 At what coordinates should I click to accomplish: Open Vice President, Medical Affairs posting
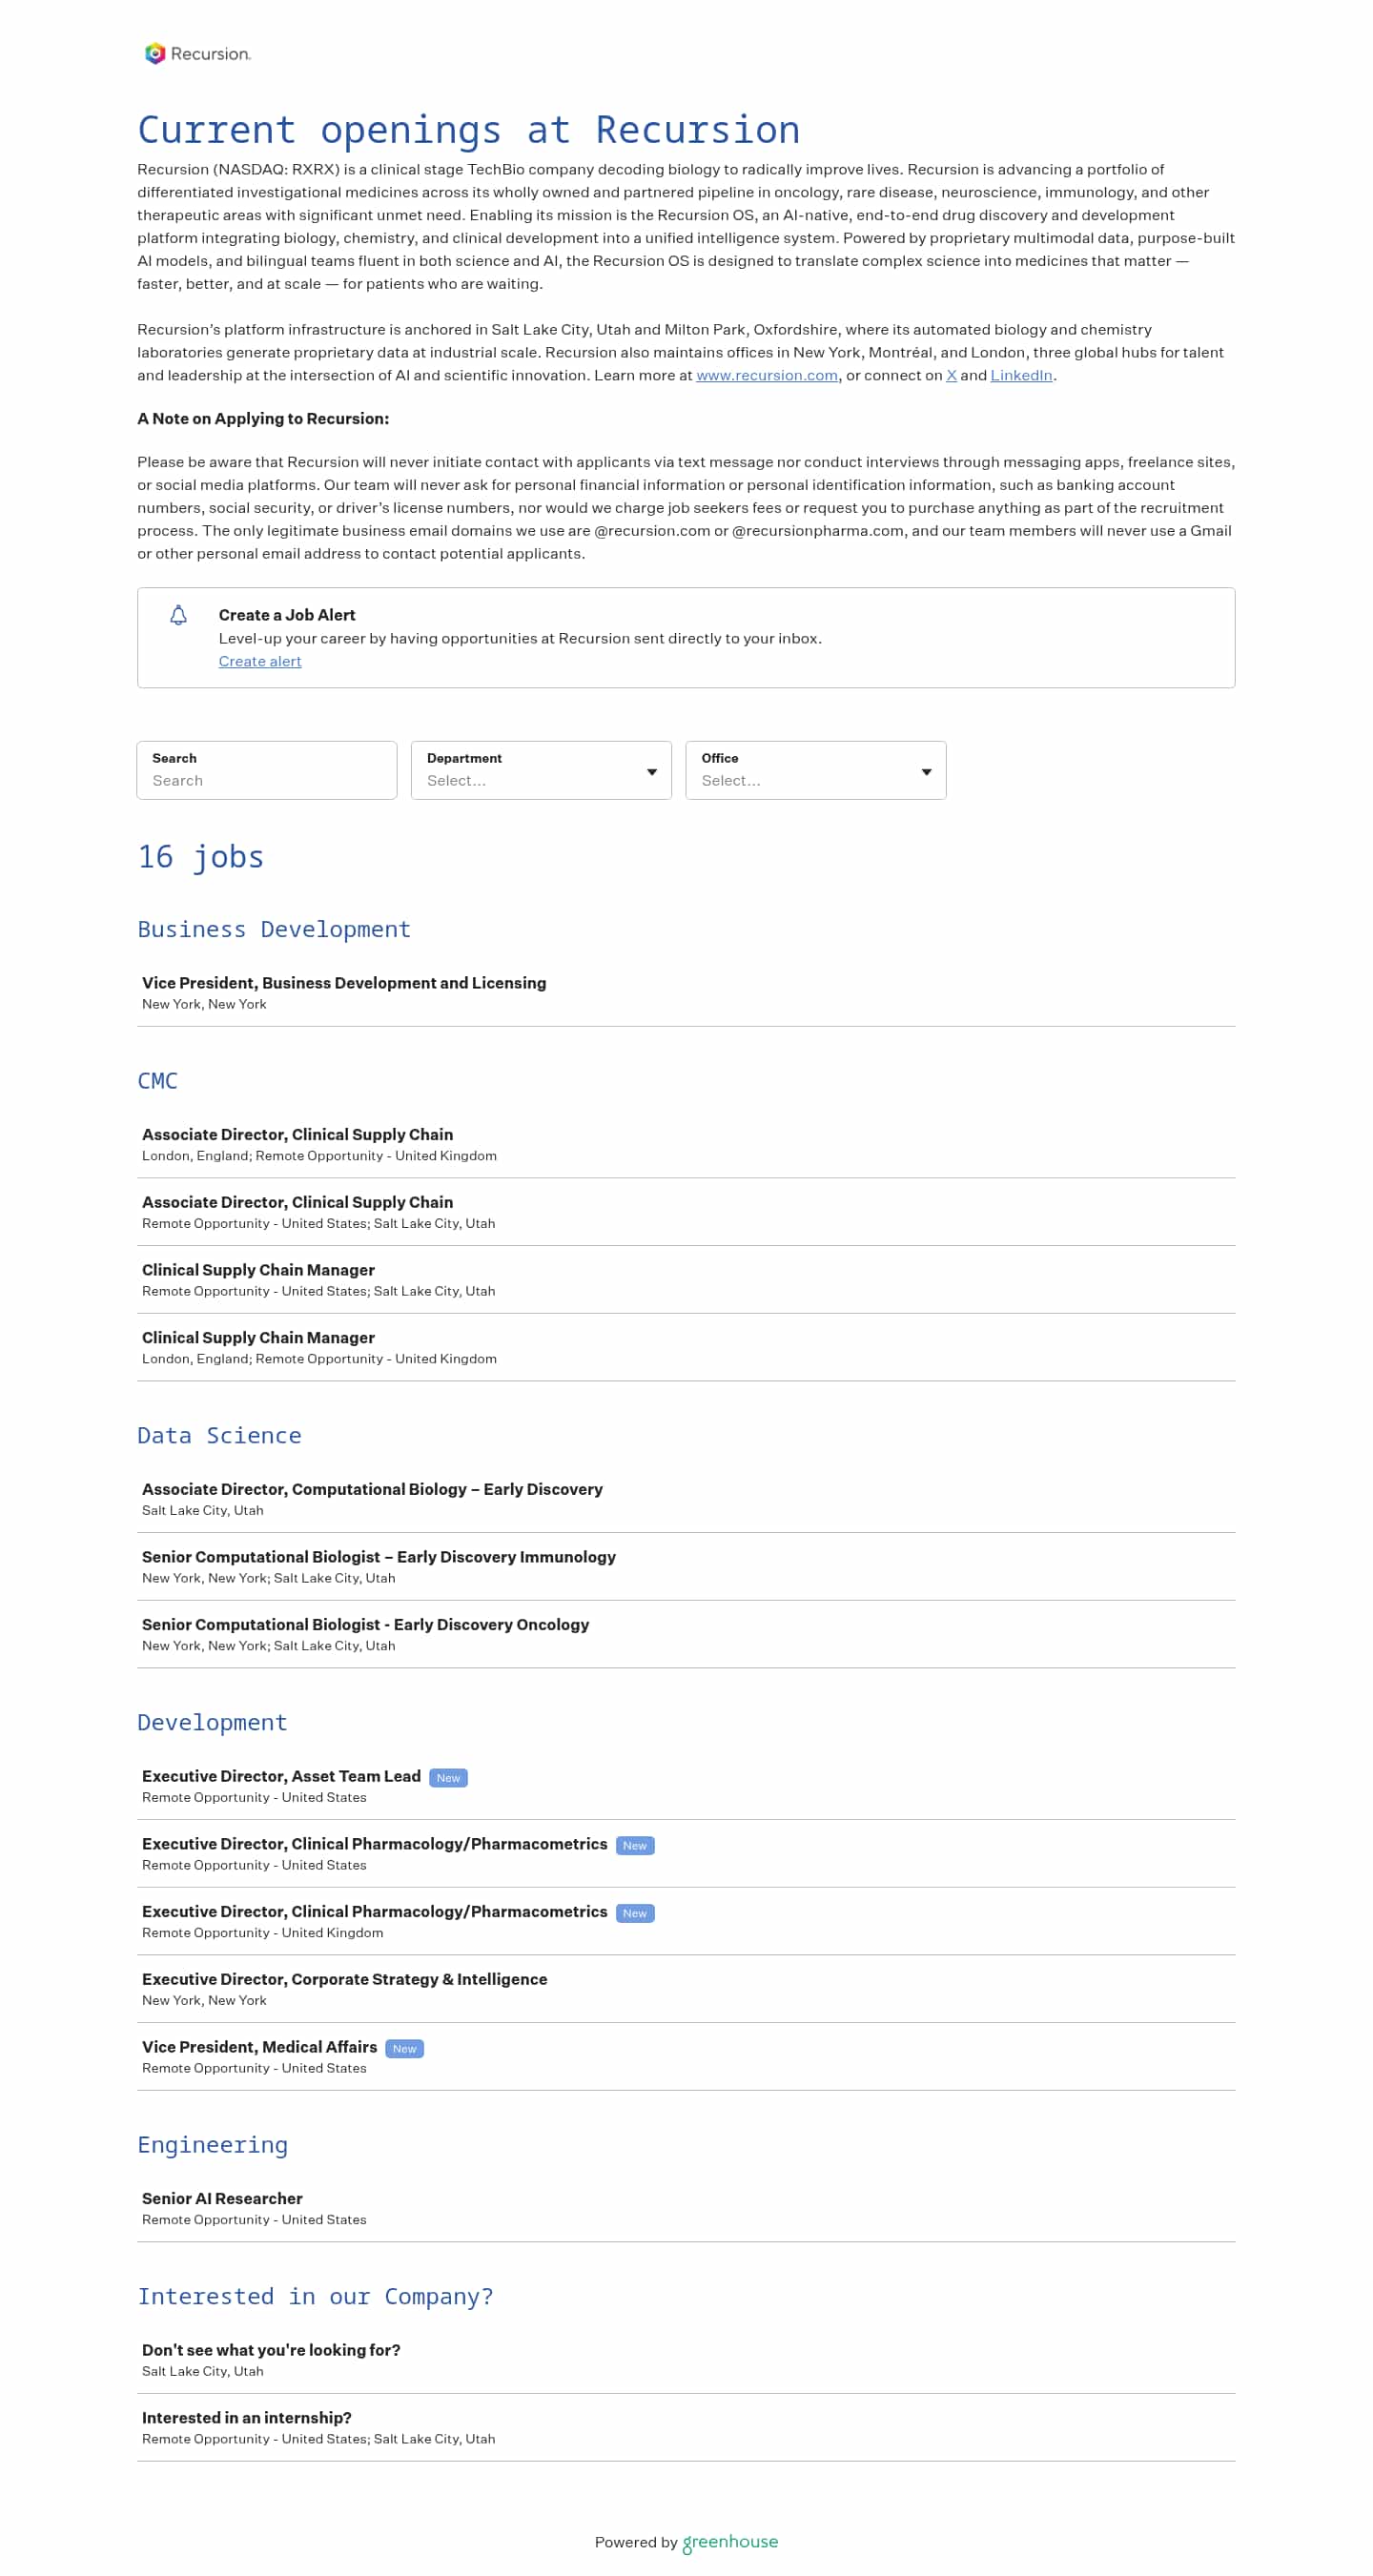click(x=686, y=2057)
